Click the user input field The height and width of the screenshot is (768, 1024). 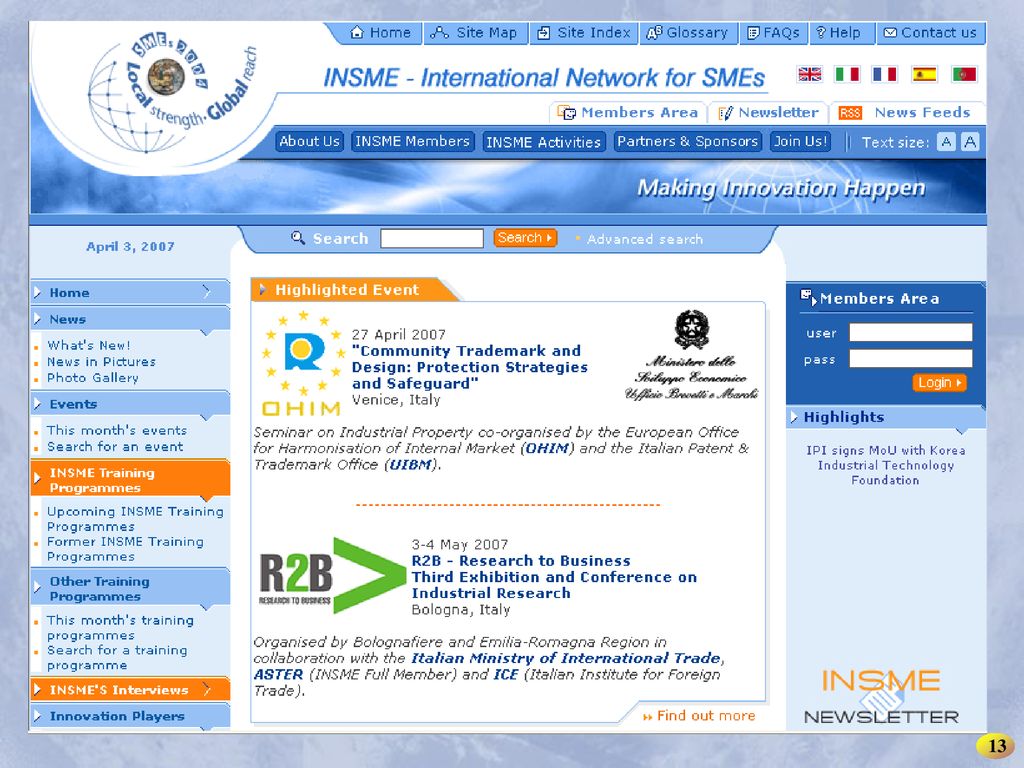coord(910,333)
